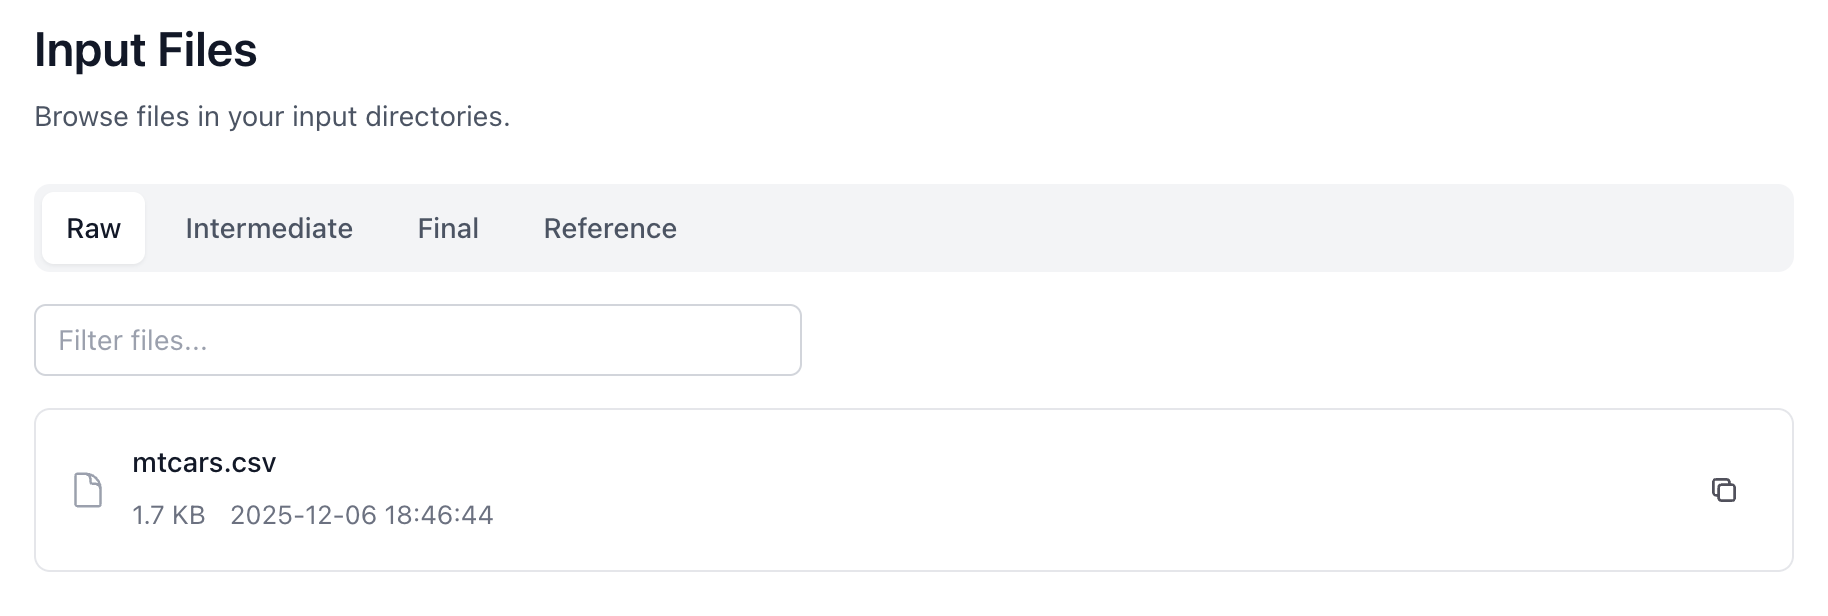Show Final directory files
The image size is (1828, 616).
(448, 228)
